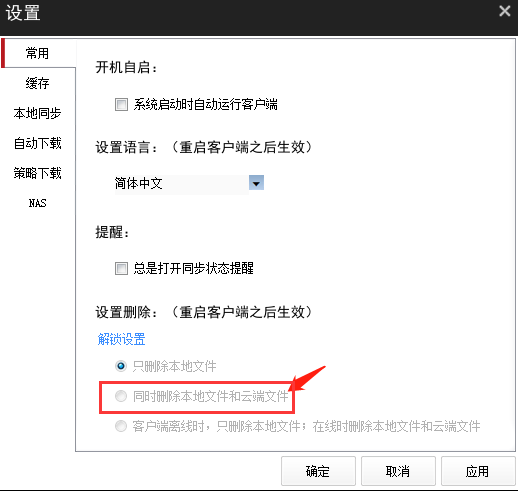Select 只删除本地文件 radio button
518x491 pixels.
tap(121, 366)
